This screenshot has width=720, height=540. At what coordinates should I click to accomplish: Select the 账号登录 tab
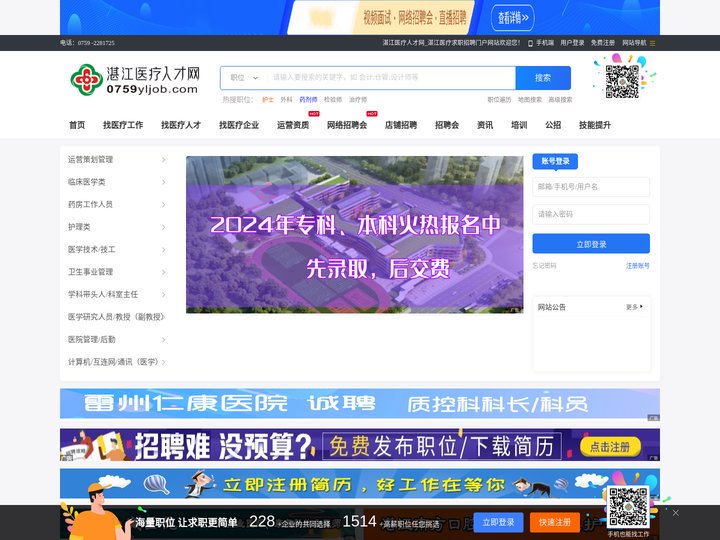click(x=555, y=161)
